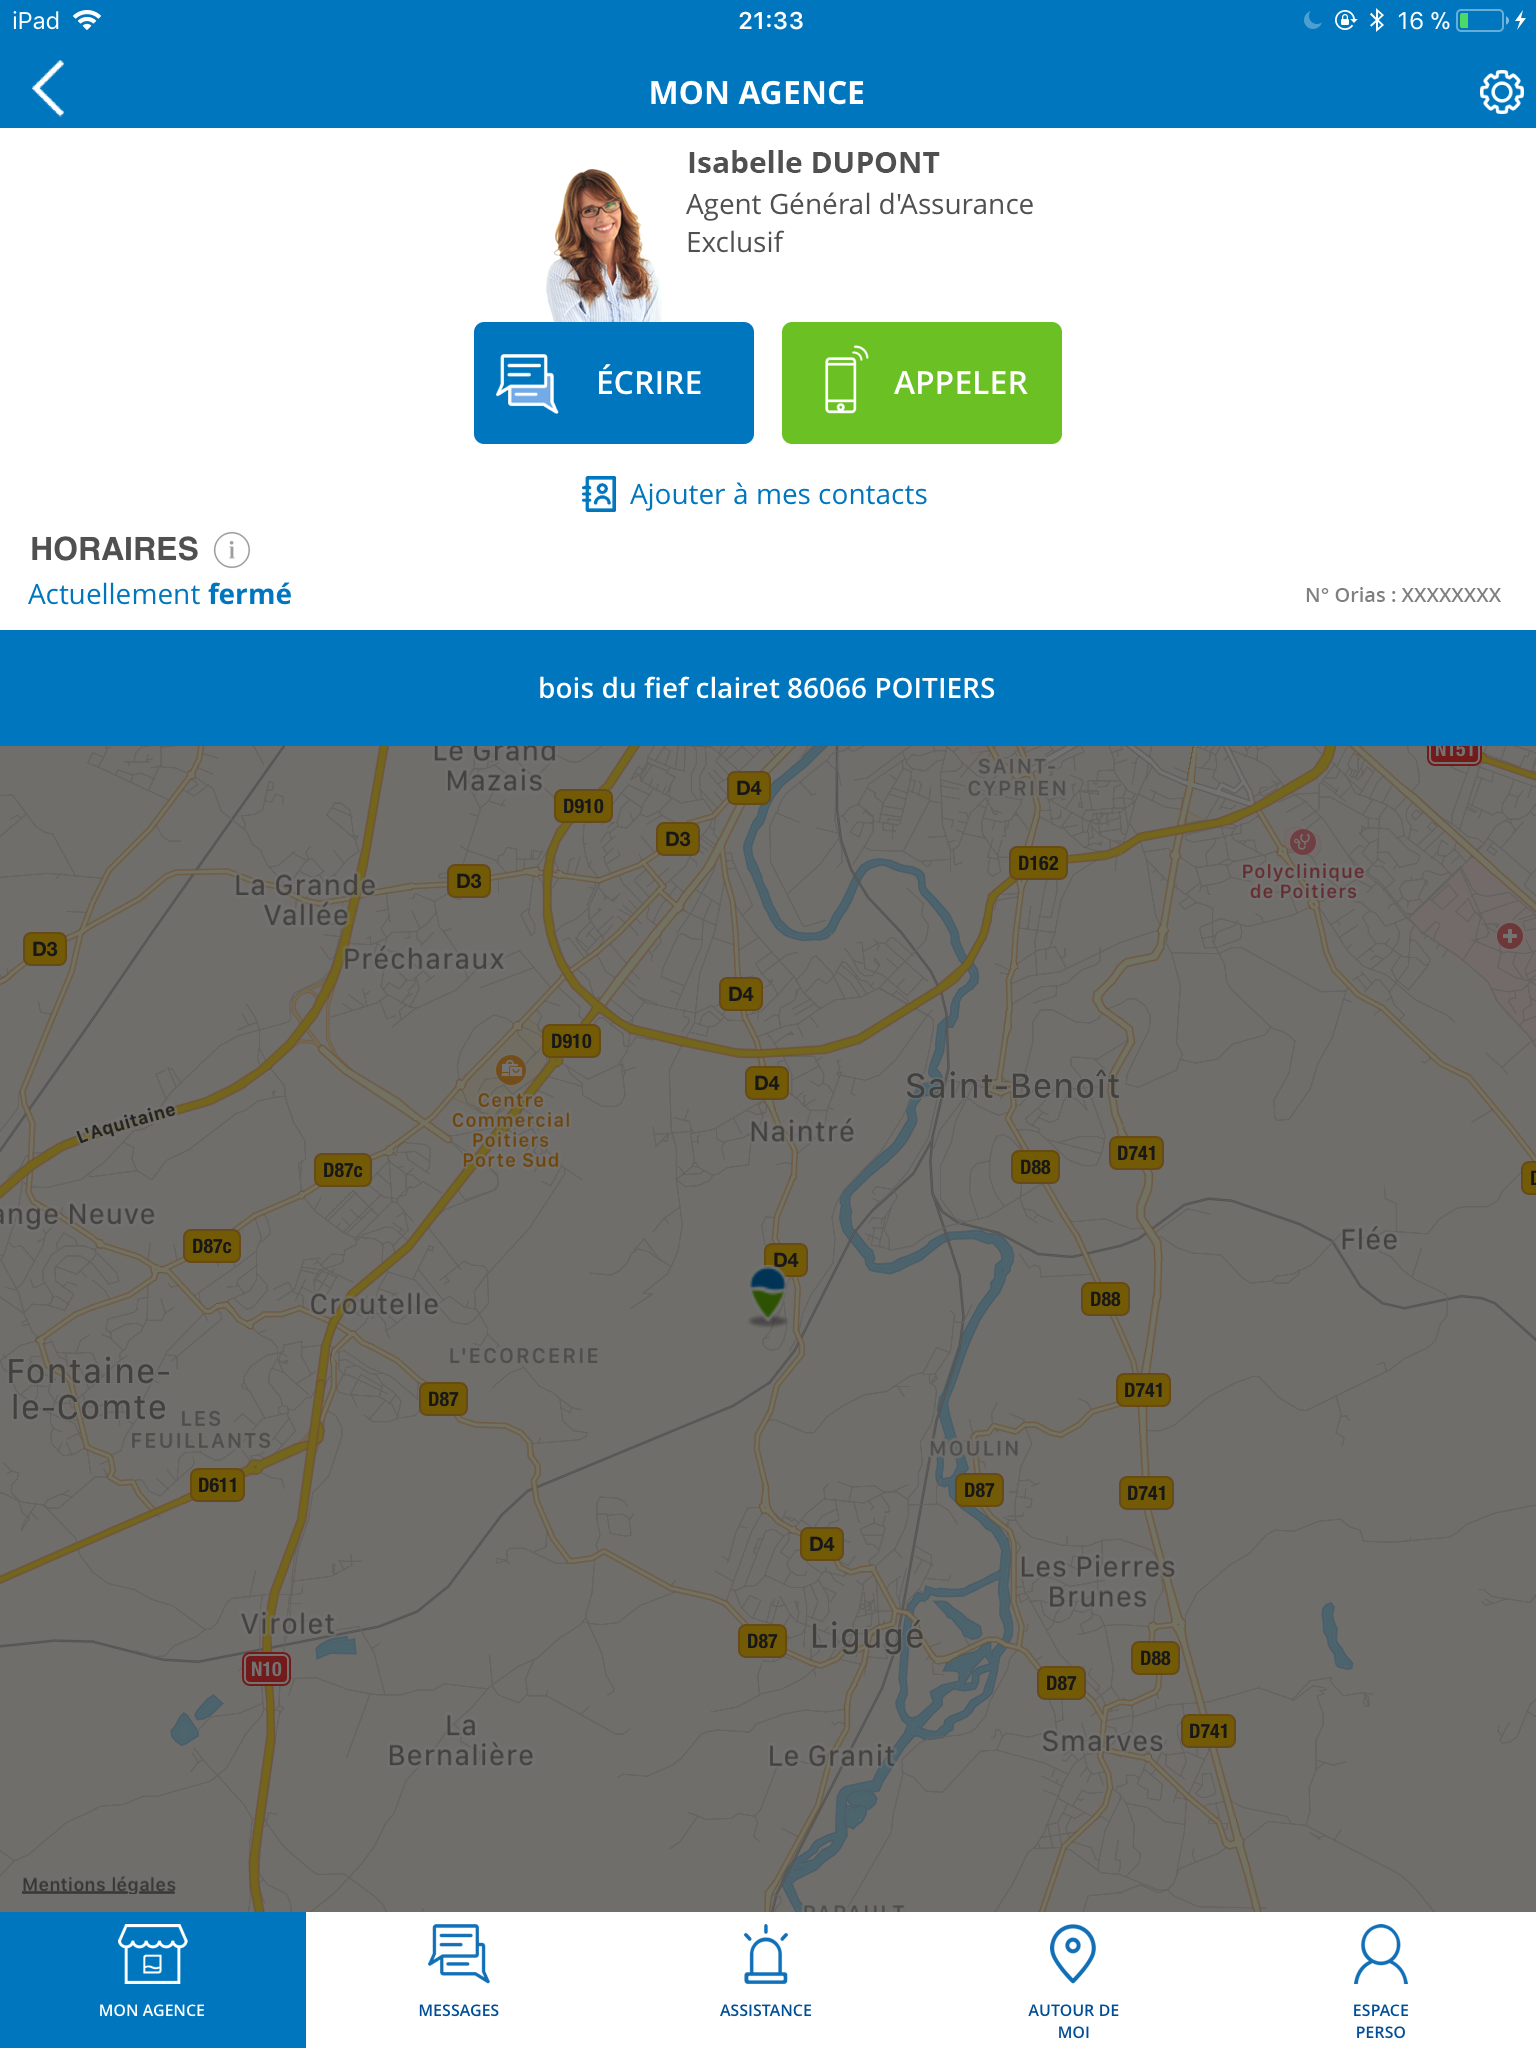
Task: Open the Messages tab
Action: tap(459, 1980)
